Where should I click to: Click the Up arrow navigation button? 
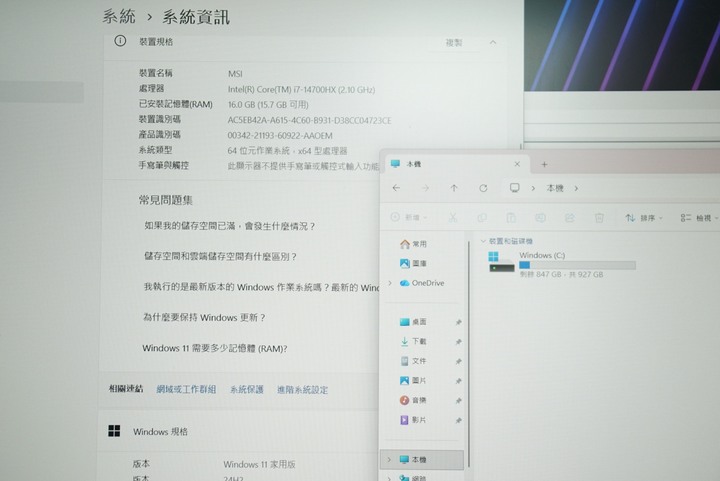(x=454, y=188)
